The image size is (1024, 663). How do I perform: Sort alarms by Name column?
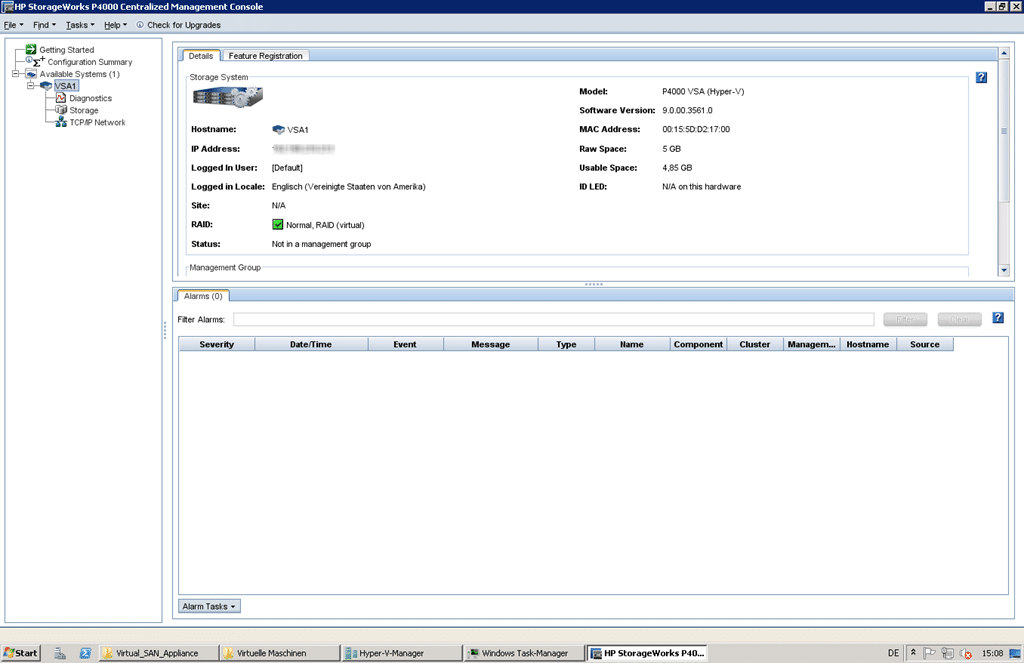[632, 344]
